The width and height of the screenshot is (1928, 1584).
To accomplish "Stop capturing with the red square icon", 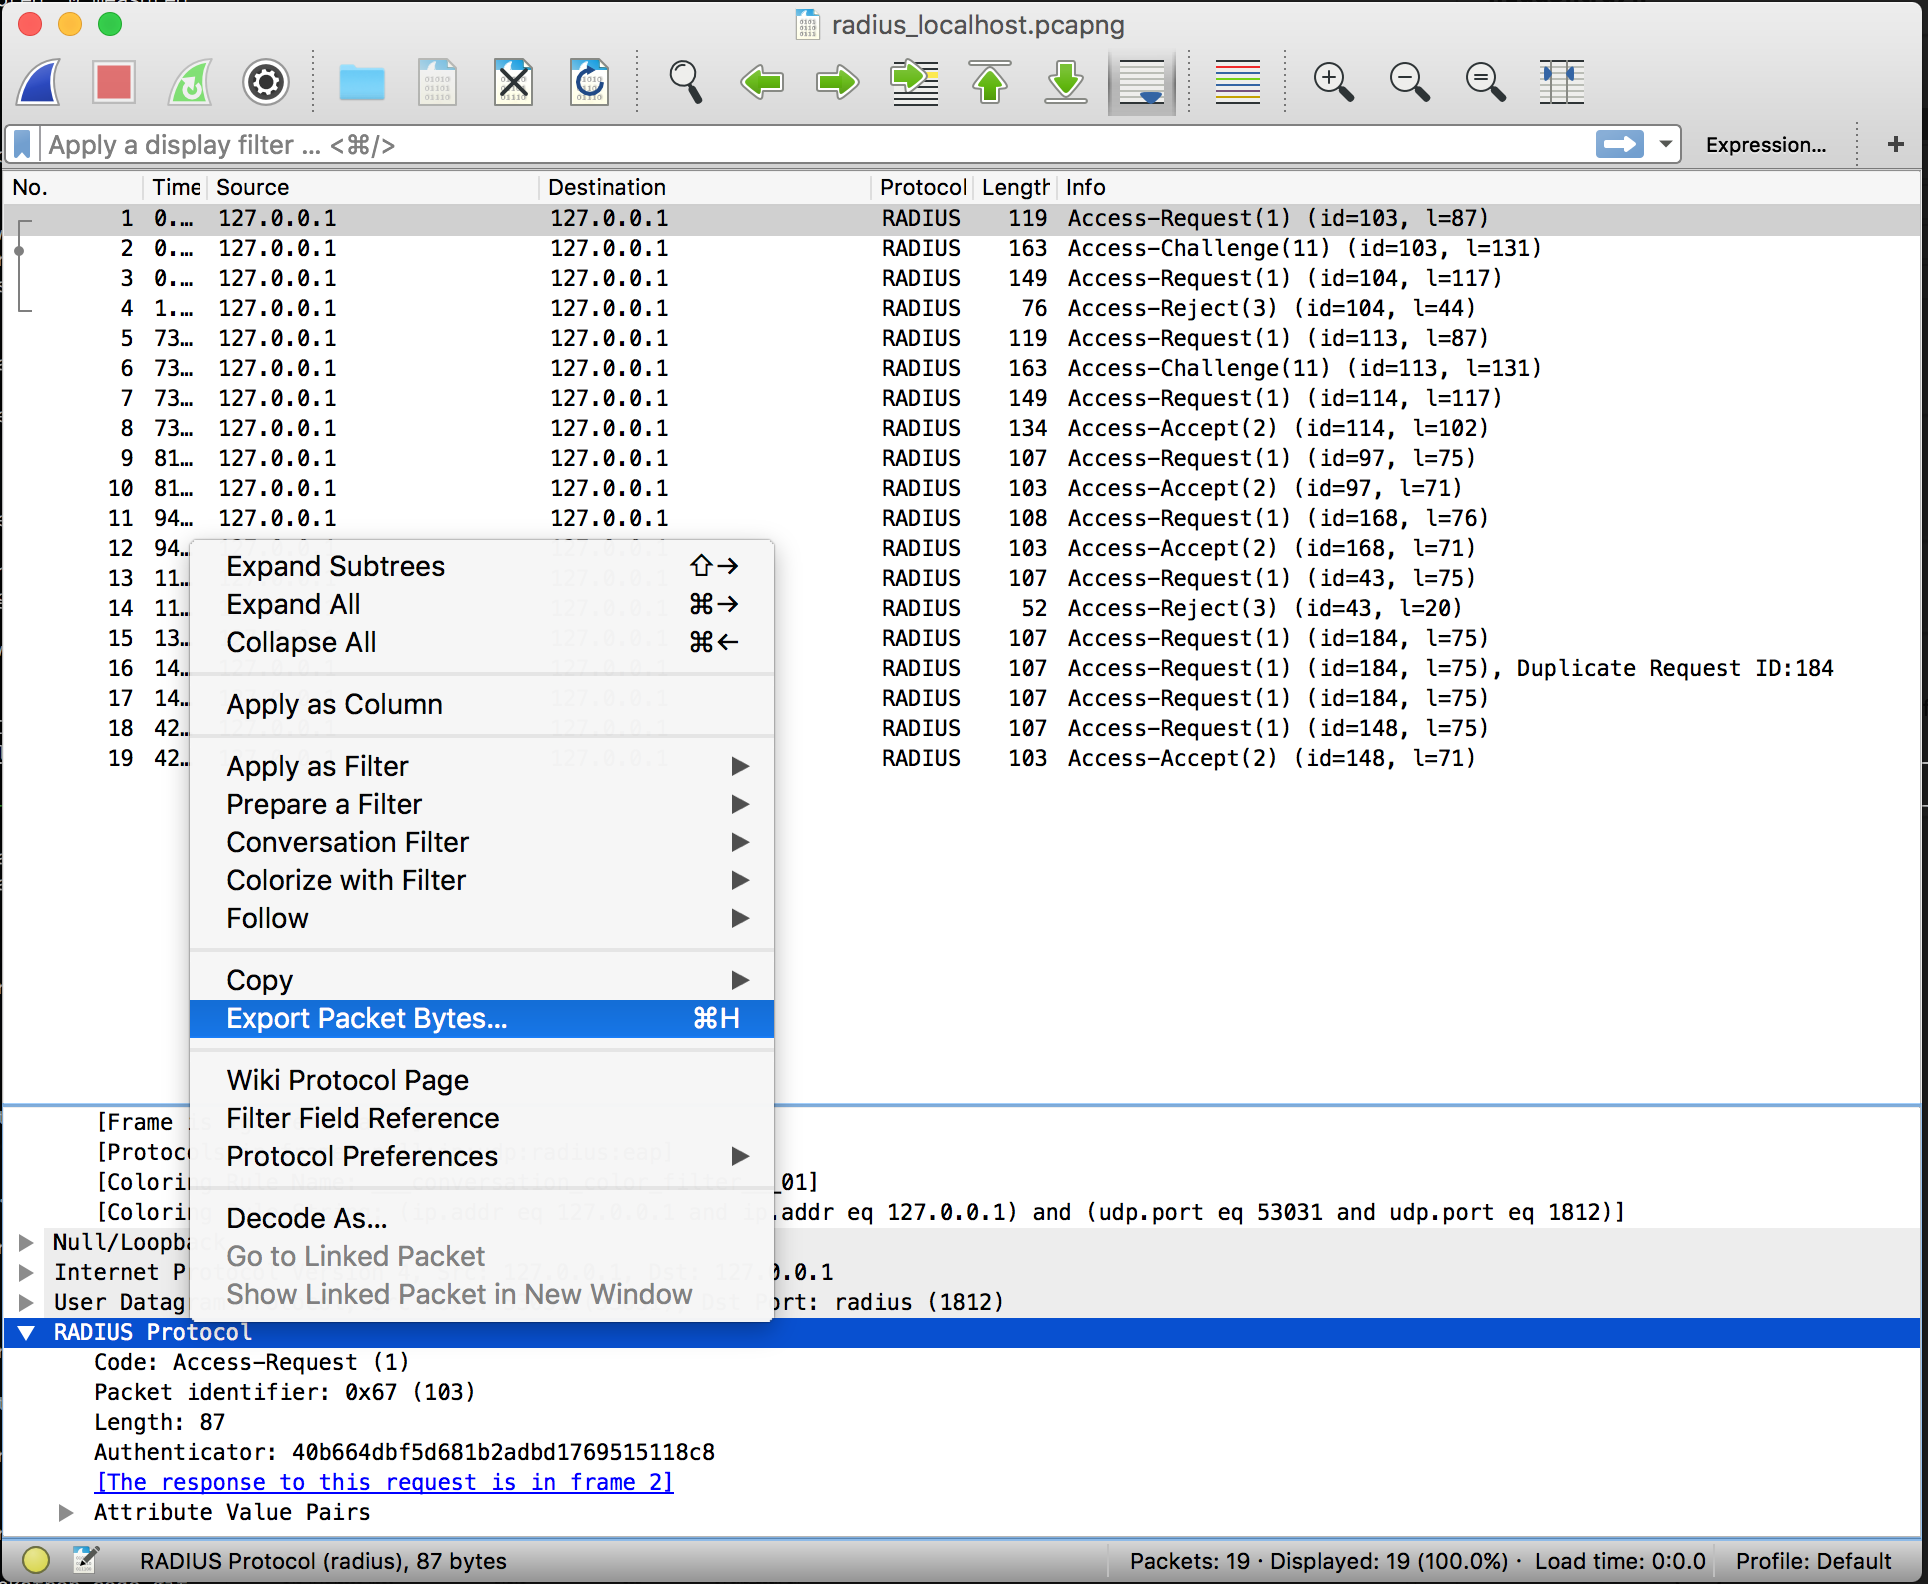I will point(114,82).
